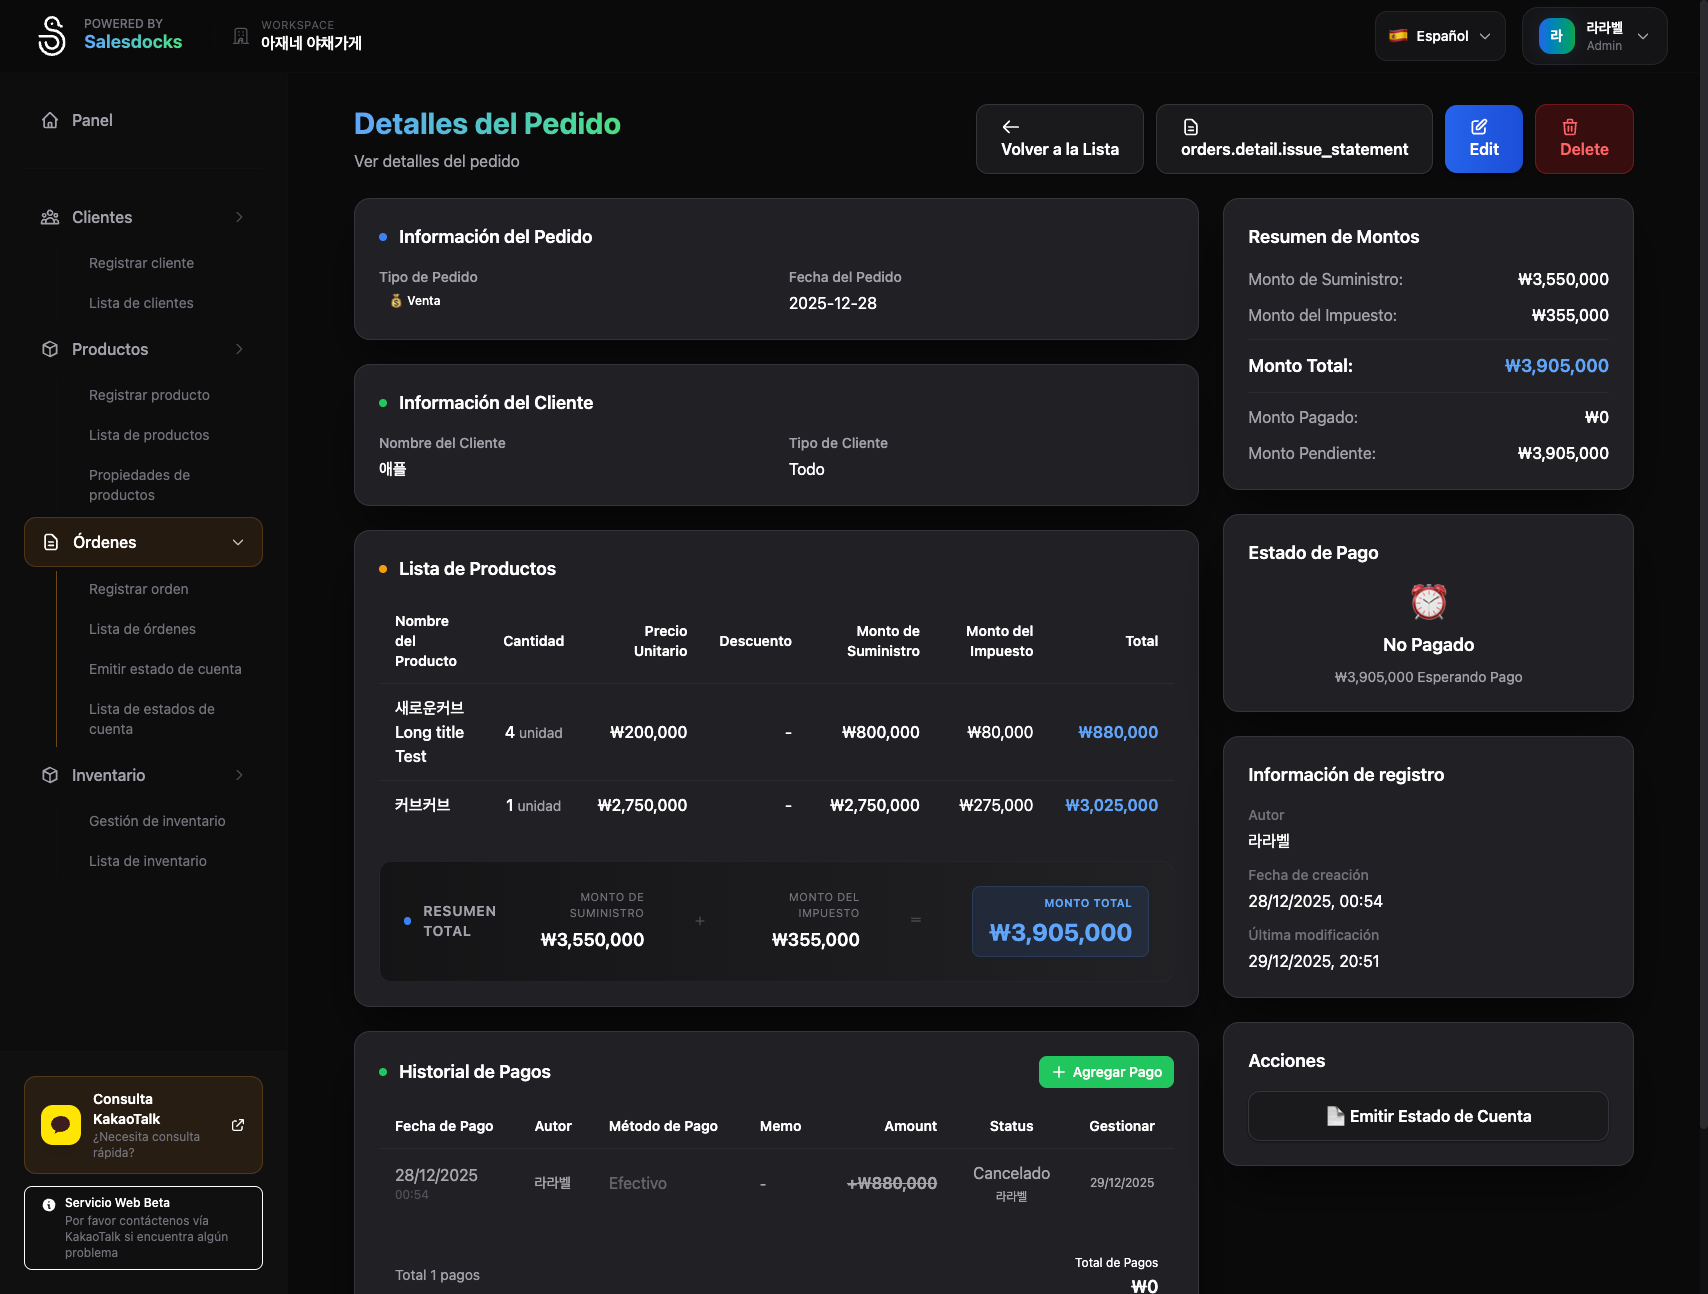Click the Productos box icon

[50, 349]
